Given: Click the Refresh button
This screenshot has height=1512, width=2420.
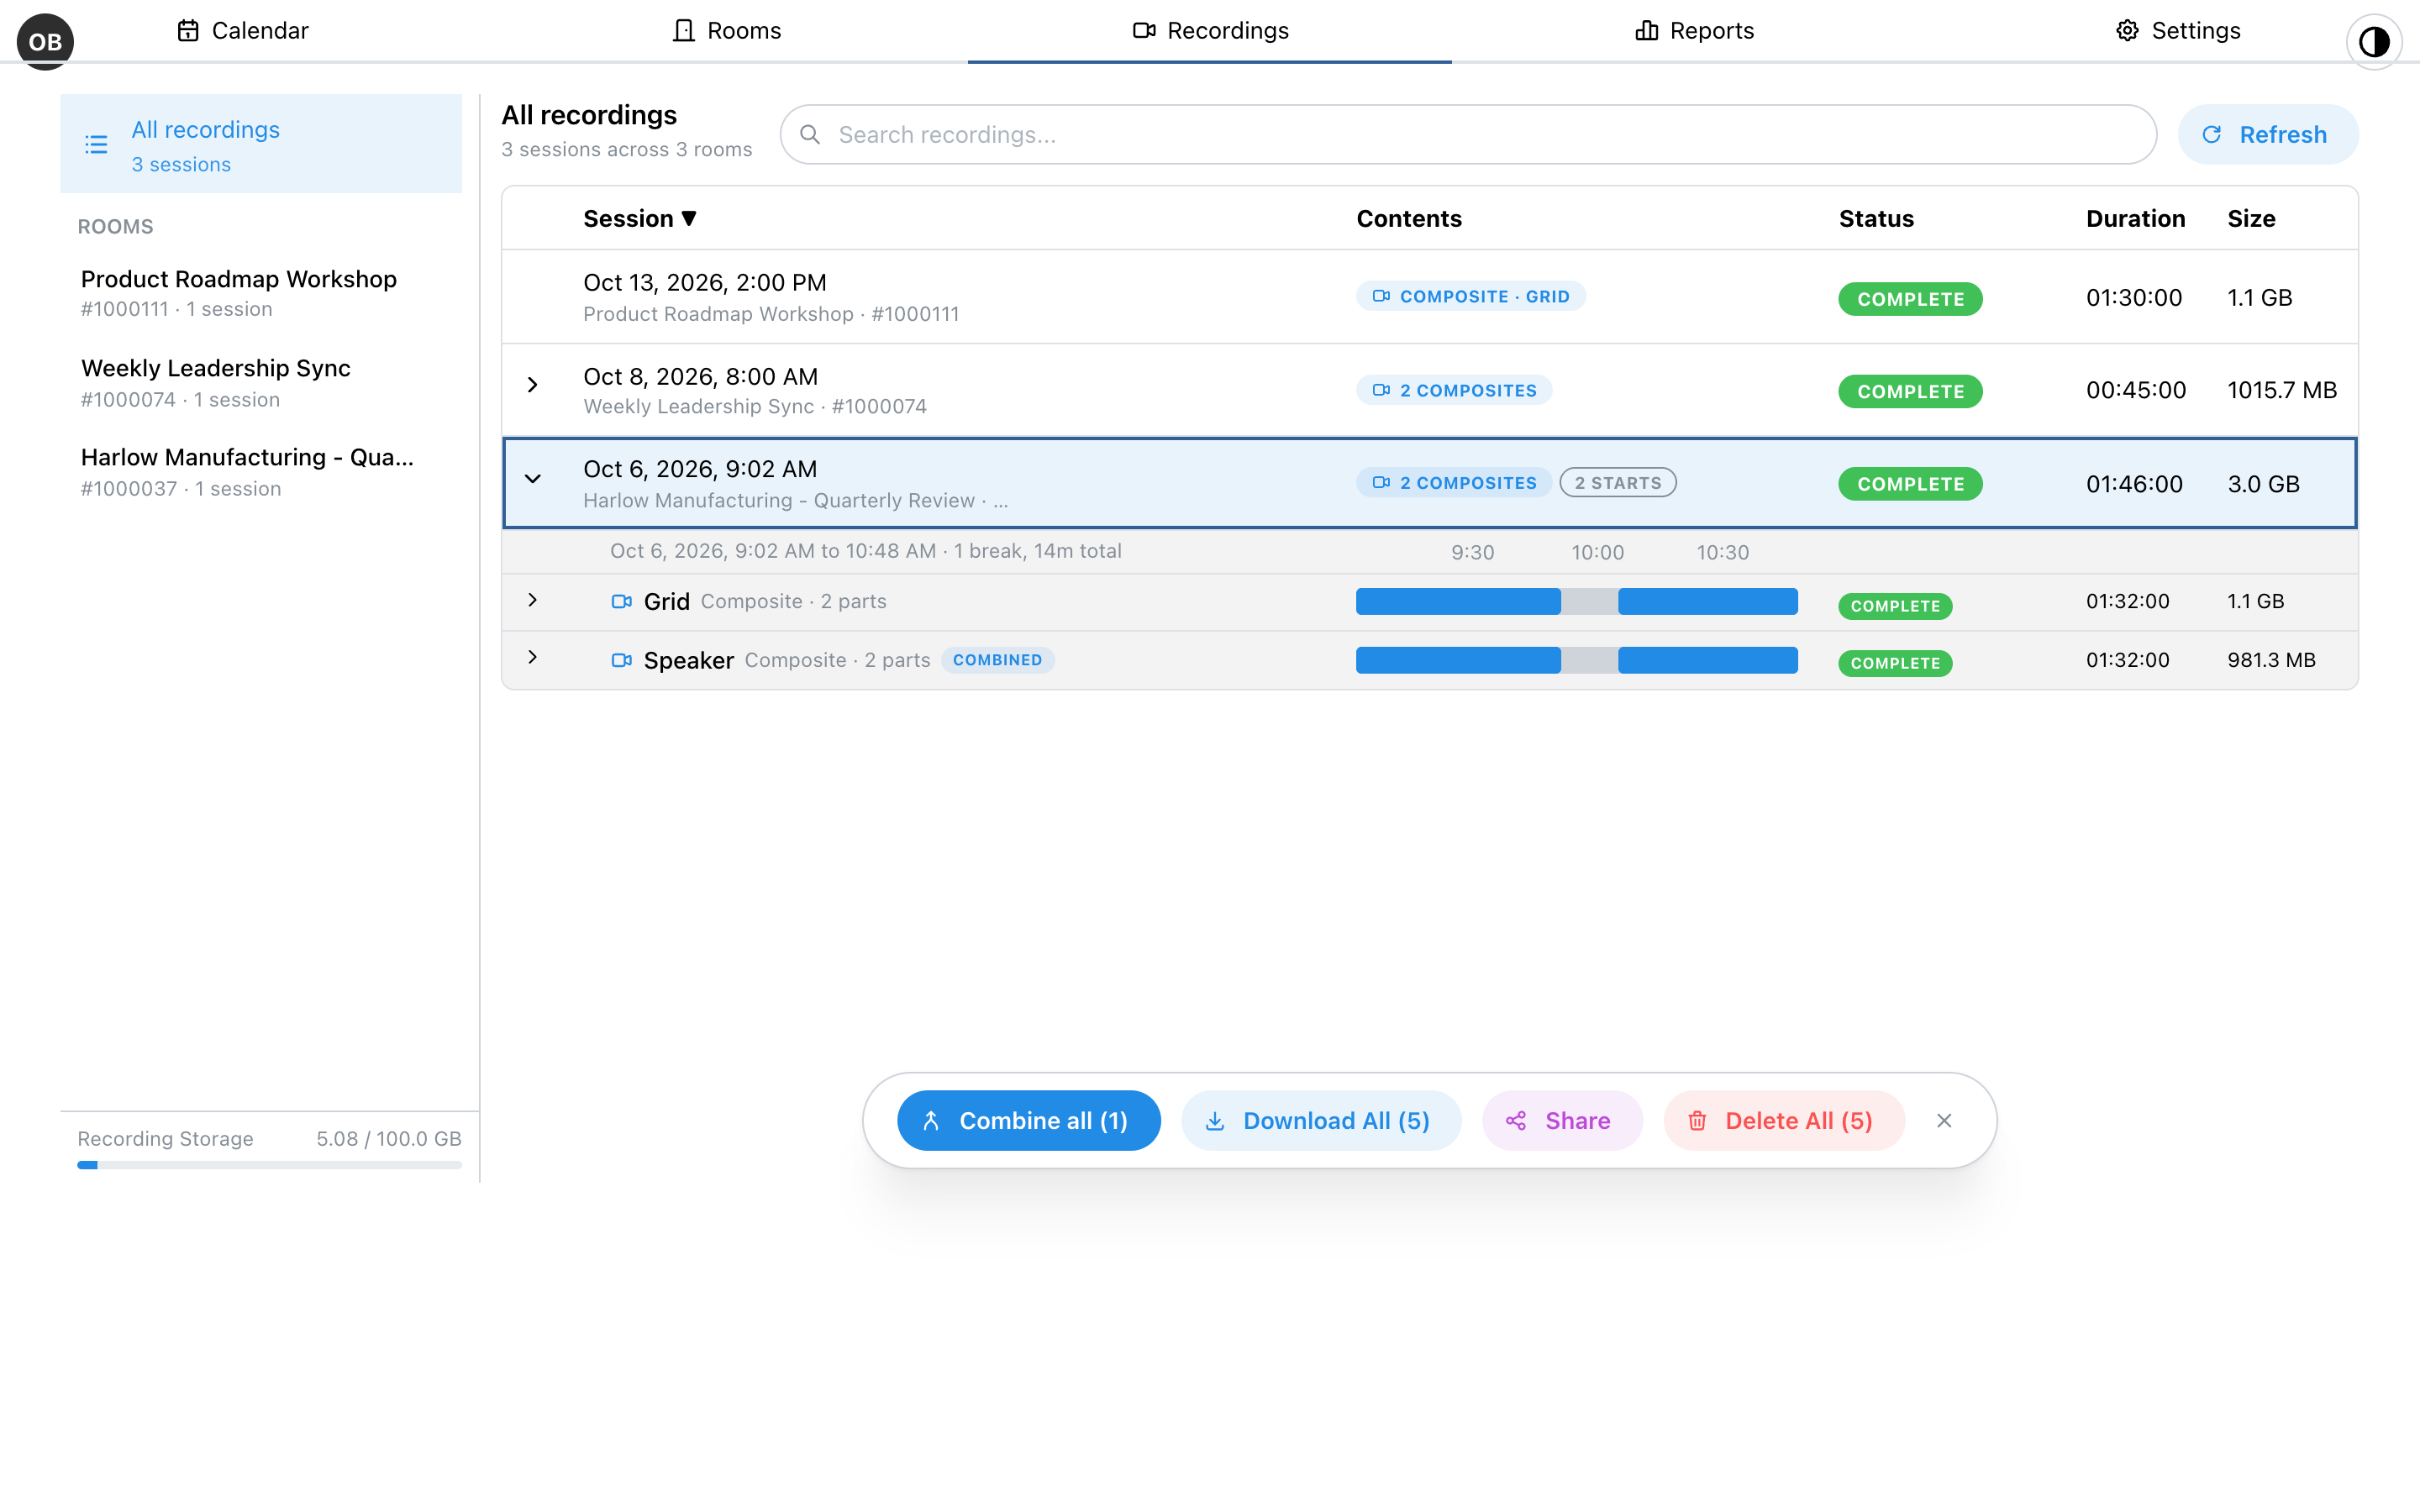Looking at the screenshot, I should coord(2267,135).
